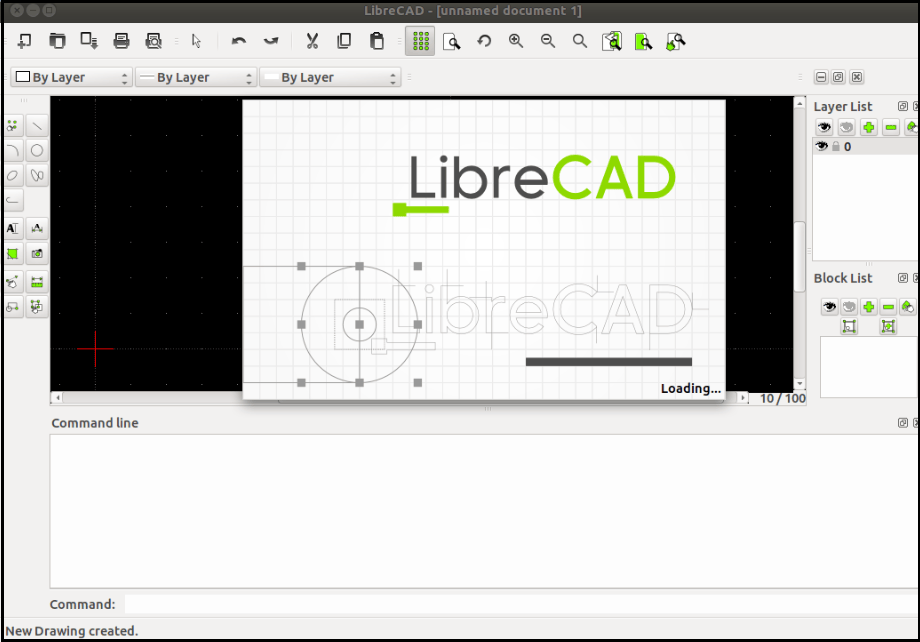Toggle visibility of layer 0
Viewport: 920px width, 642px height.
(821, 146)
